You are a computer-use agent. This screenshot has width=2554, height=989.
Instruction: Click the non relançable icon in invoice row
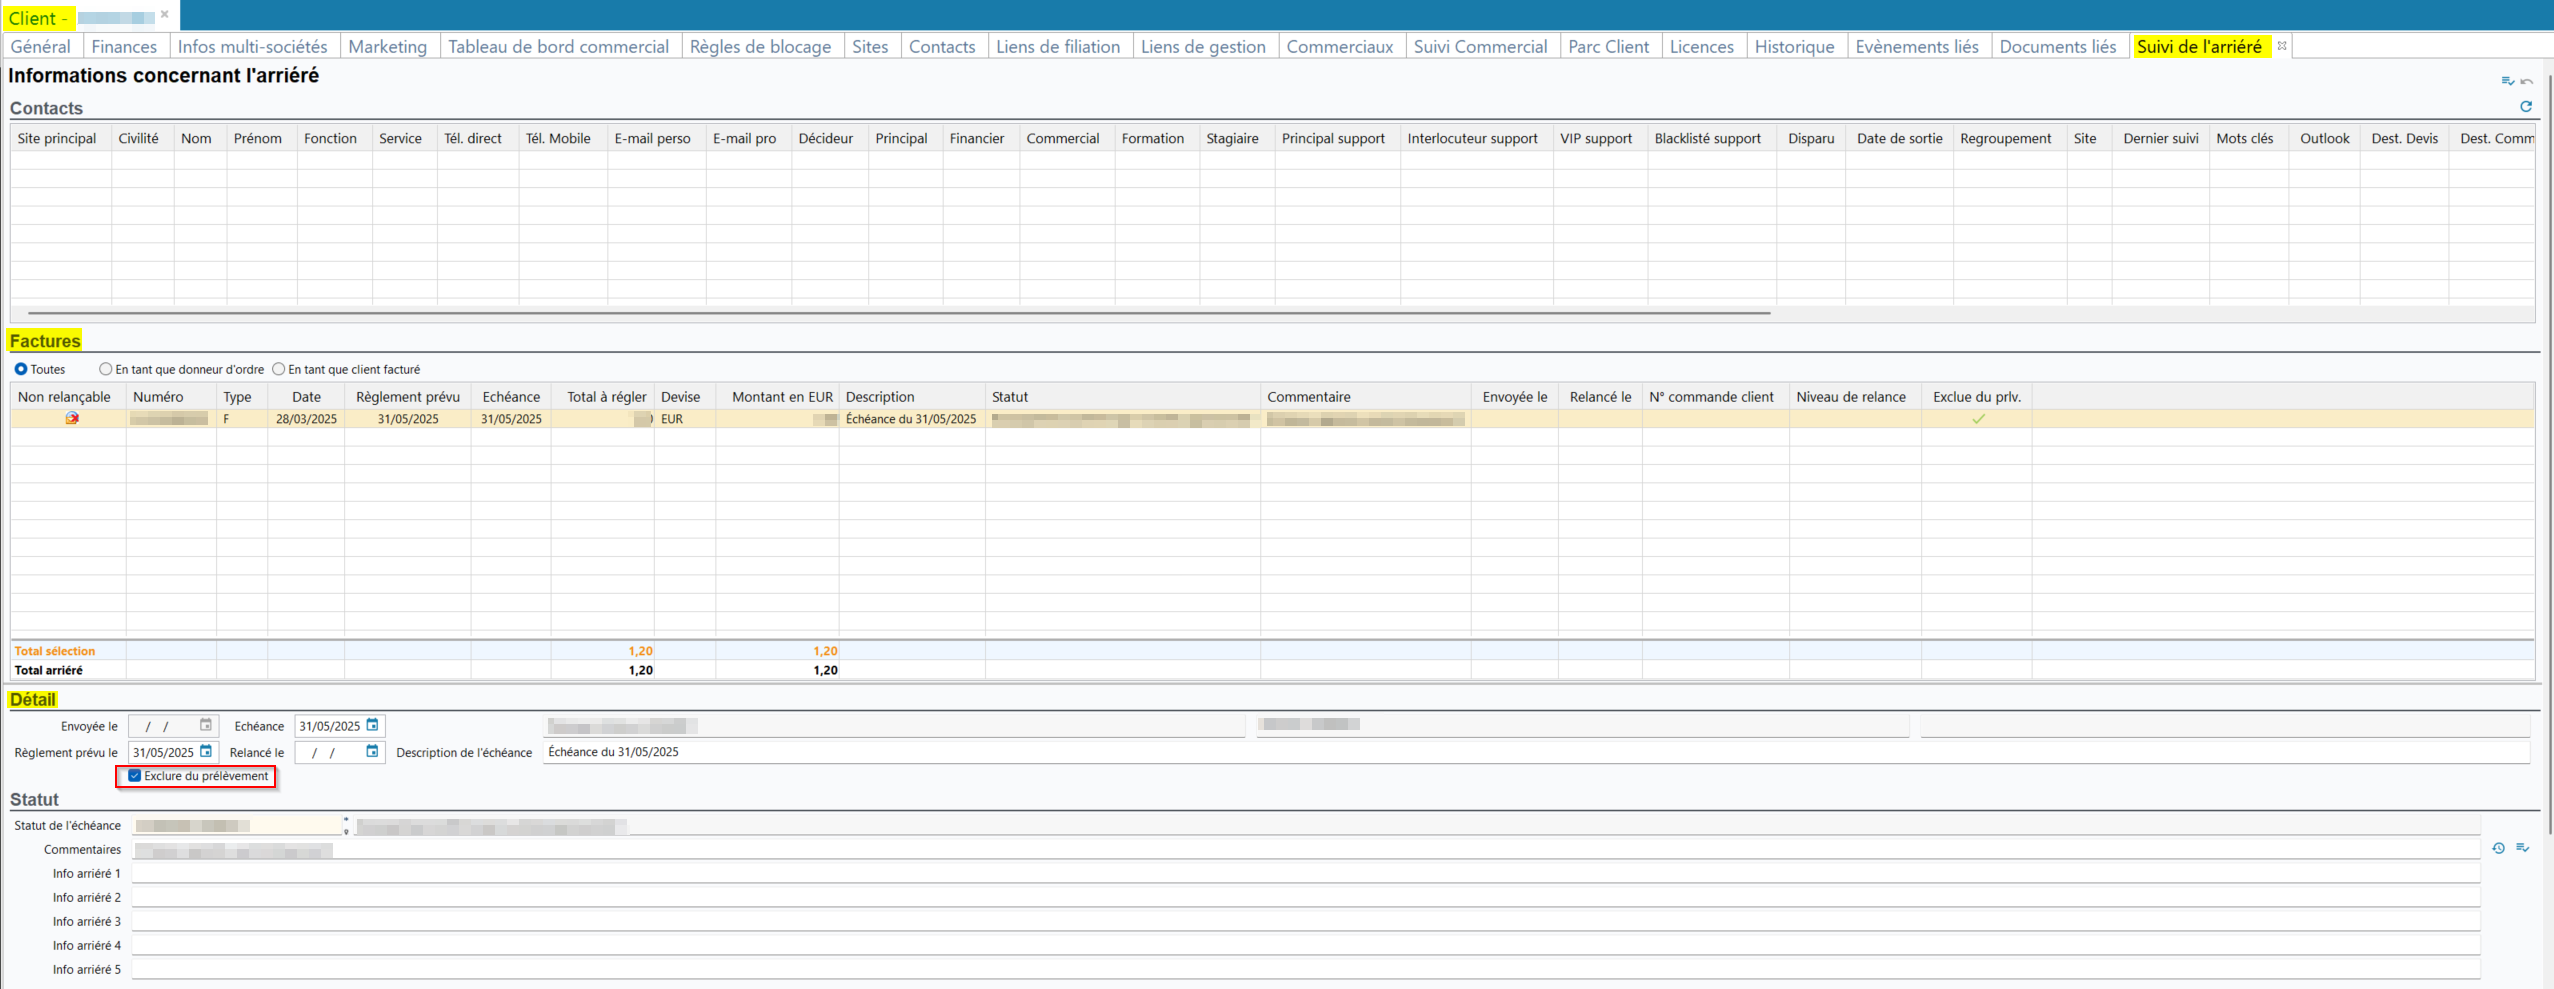72,419
